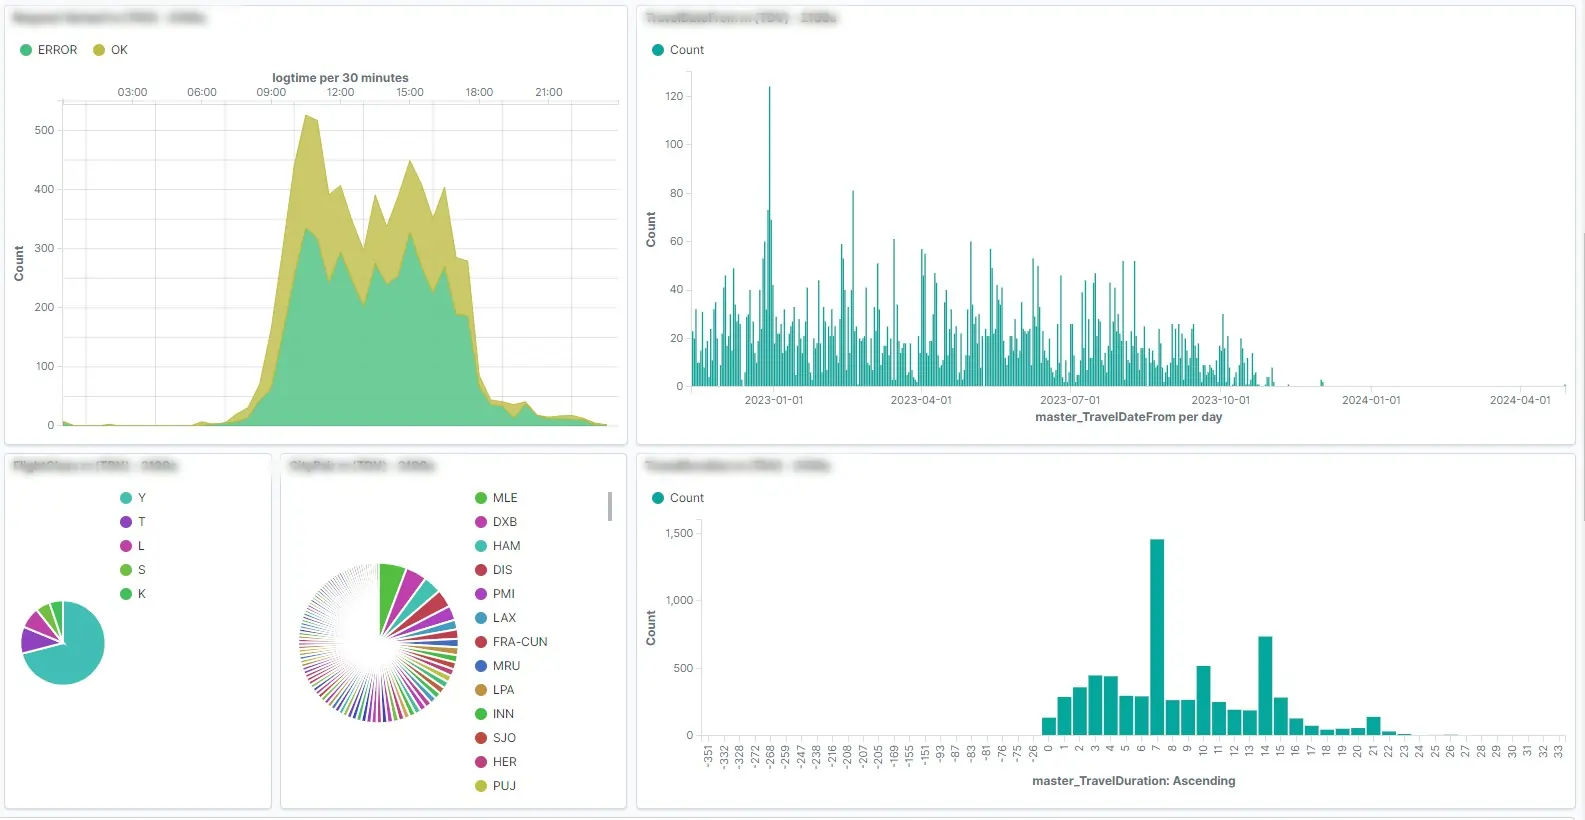Click the 18:00 time axis label
1585x820 pixels.
pos(479,92)
